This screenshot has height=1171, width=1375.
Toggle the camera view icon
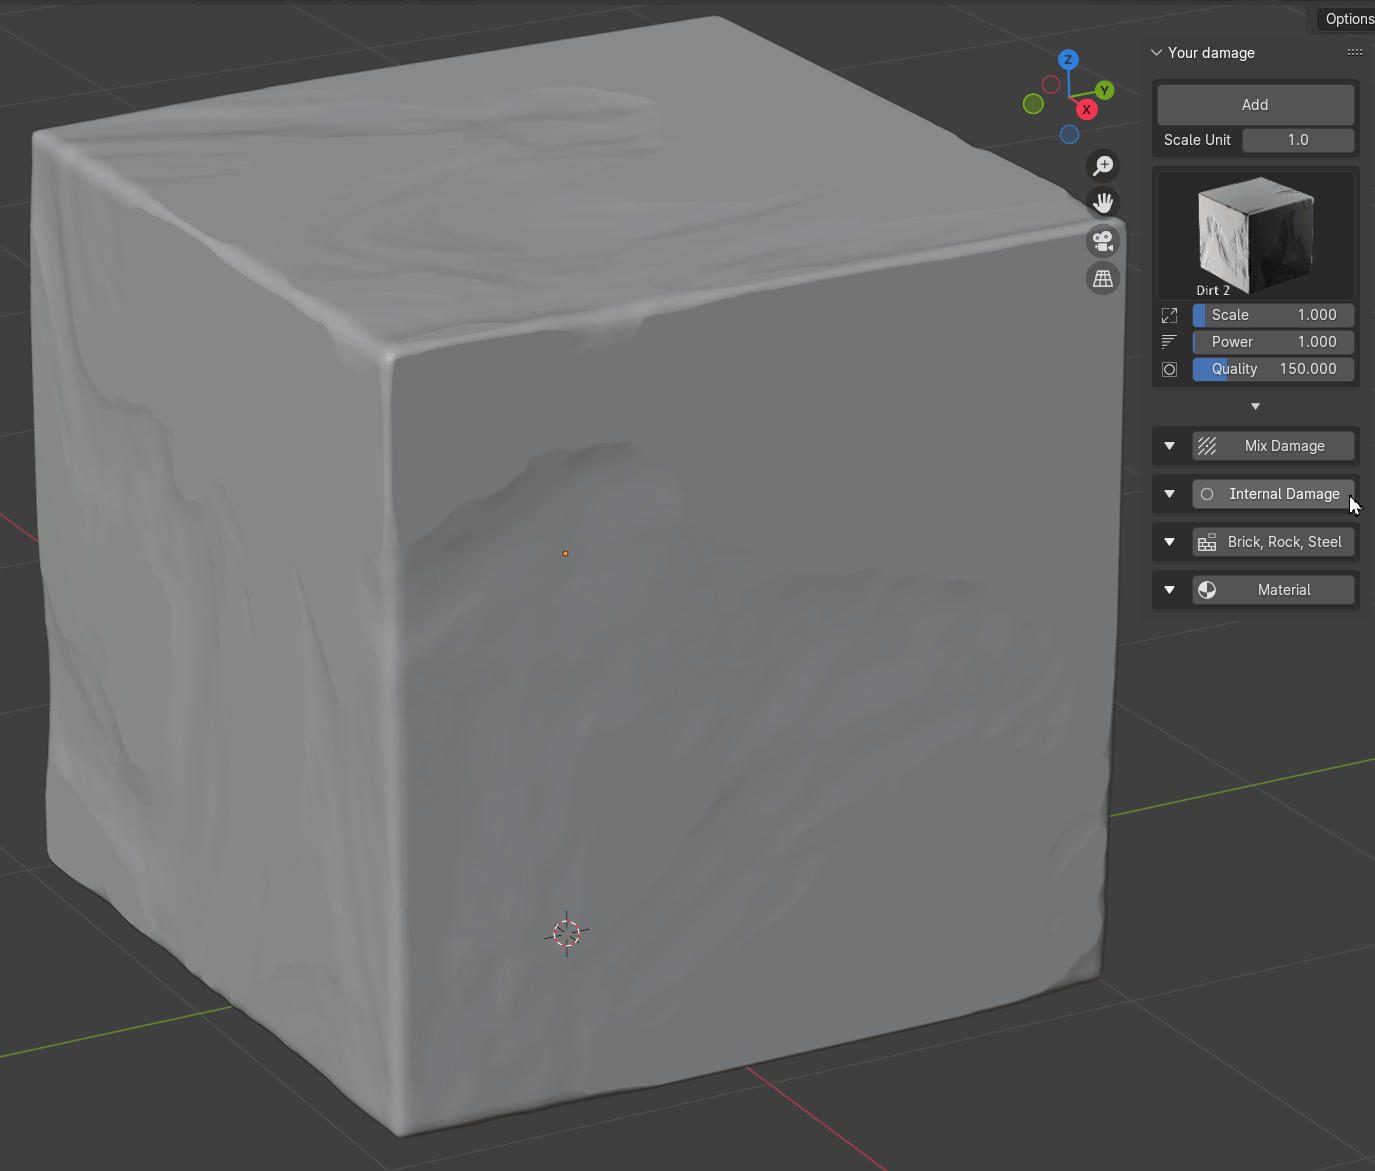pos(1103,241)
